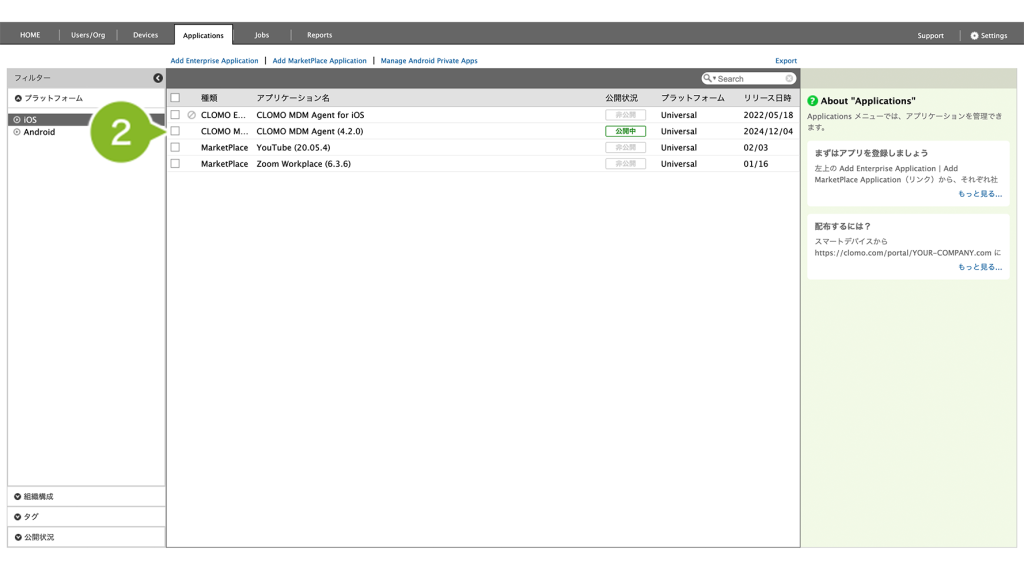Sort by the リリース日時 column header
1024x576 pixels.
tap(767, 98)
